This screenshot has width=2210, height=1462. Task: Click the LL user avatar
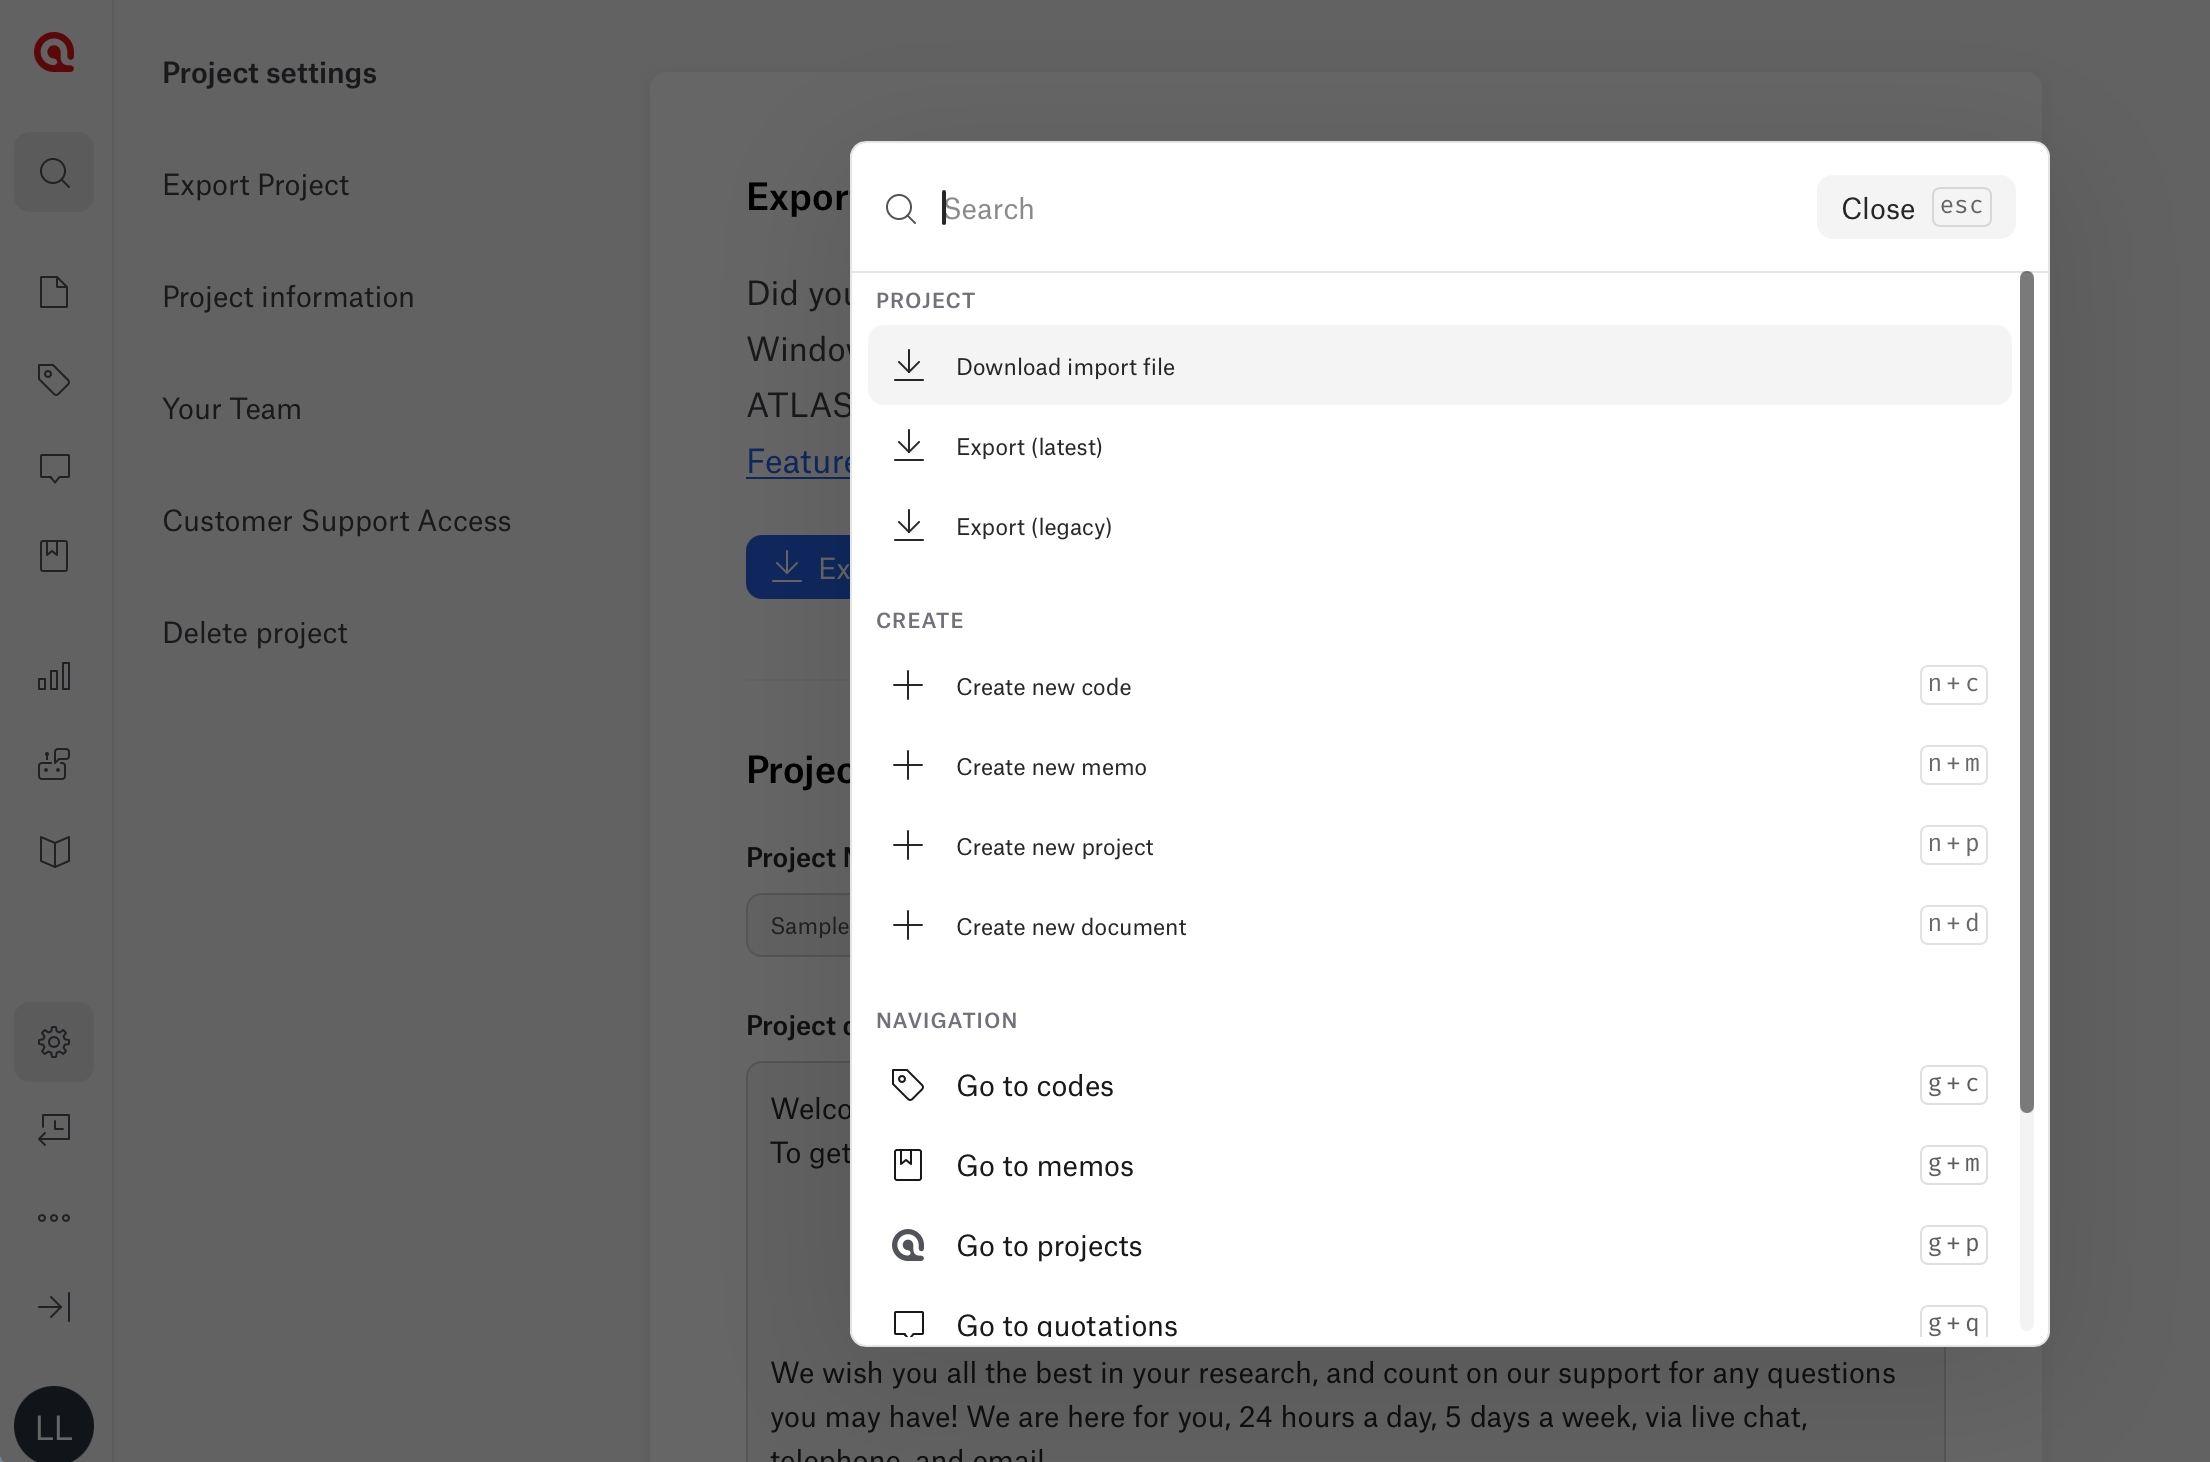pos(54,1425)
